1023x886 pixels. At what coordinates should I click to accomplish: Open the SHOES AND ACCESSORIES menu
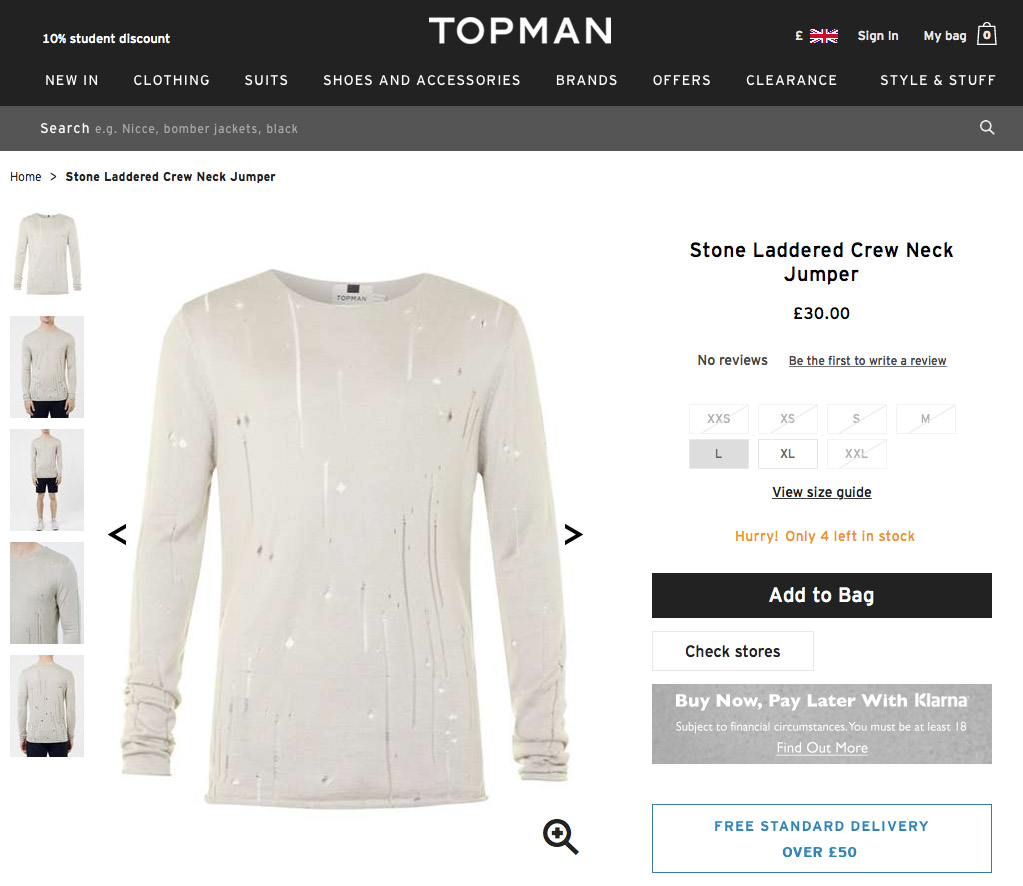(x=421, y=80)
